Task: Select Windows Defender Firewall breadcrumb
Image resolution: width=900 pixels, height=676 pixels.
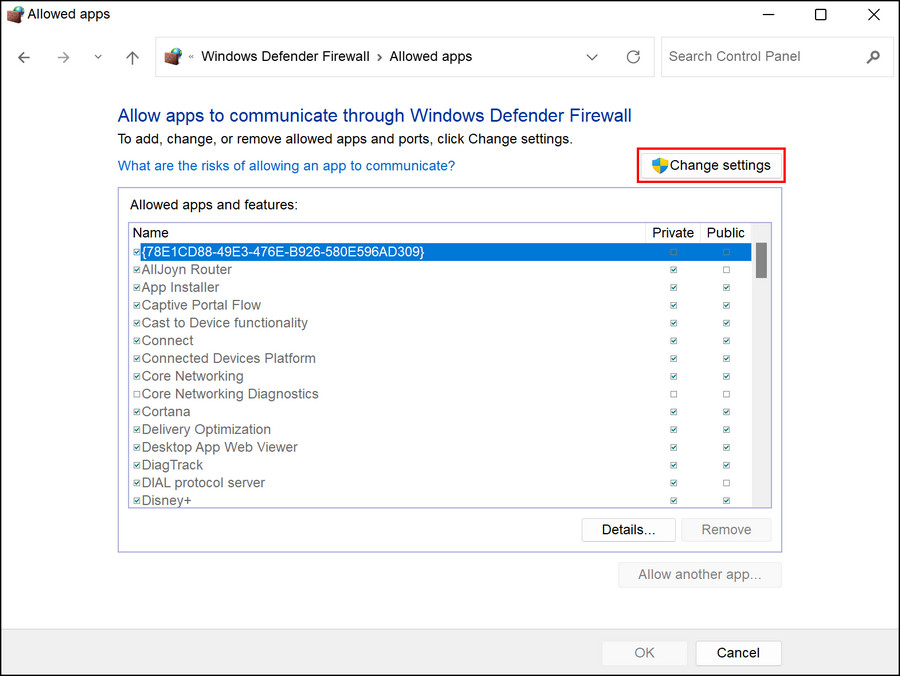Action: tap(285, 57)
